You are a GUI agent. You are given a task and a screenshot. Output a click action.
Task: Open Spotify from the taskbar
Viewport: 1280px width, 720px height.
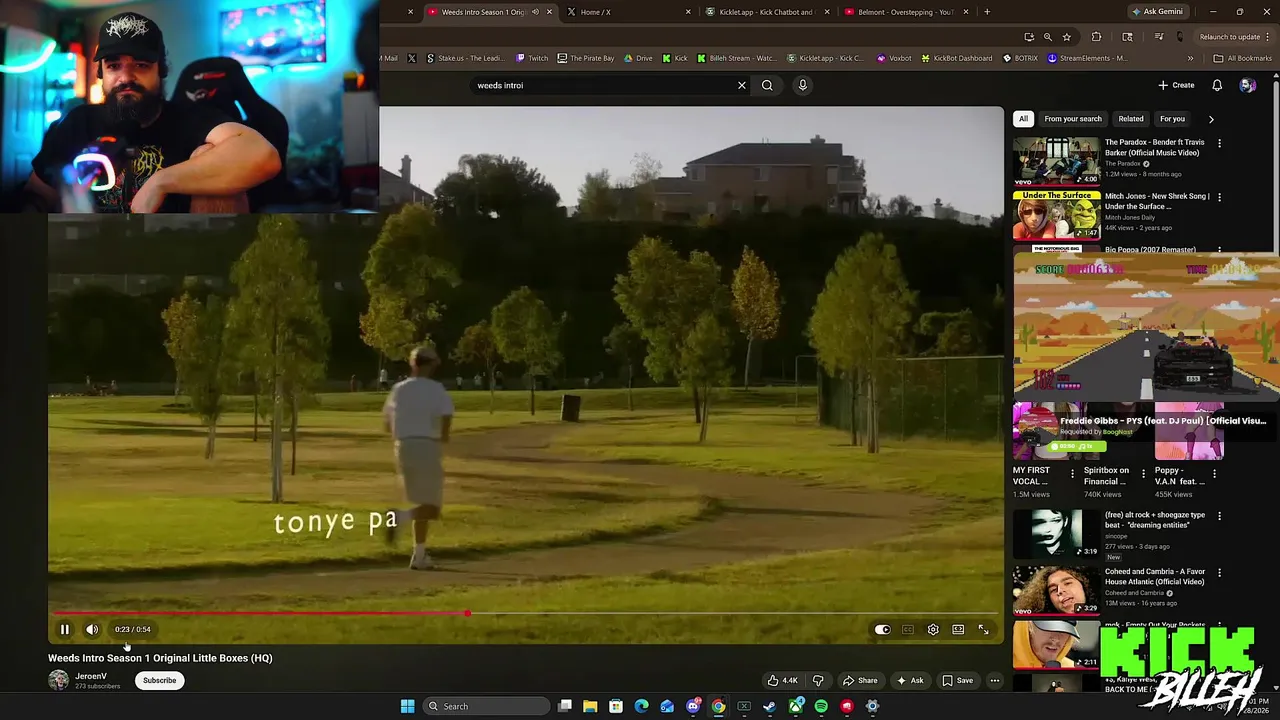[x=821, y=706]
